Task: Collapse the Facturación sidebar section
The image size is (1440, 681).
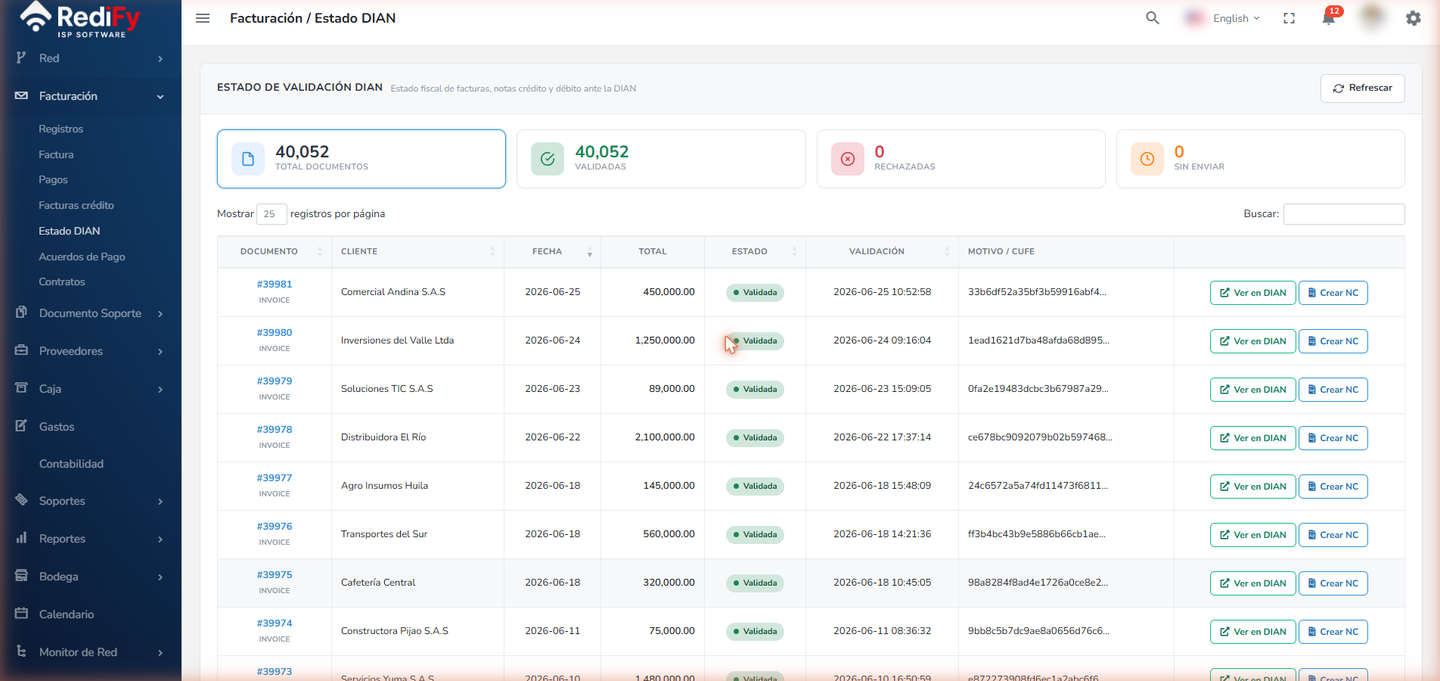Action: click(90, 96)
